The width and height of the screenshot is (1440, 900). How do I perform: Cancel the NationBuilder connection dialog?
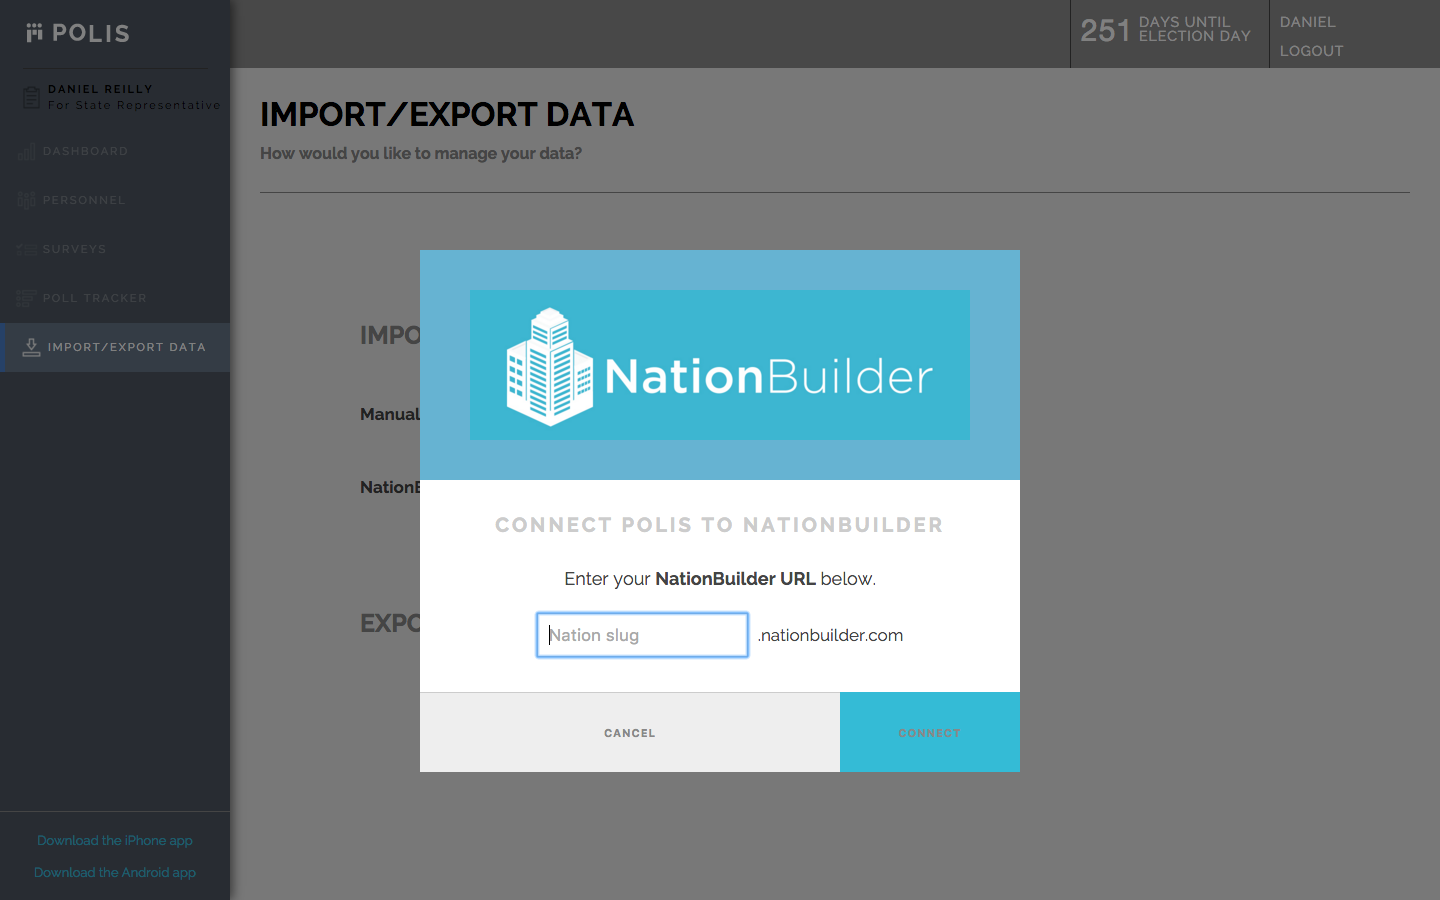click(x=630, y=732)
